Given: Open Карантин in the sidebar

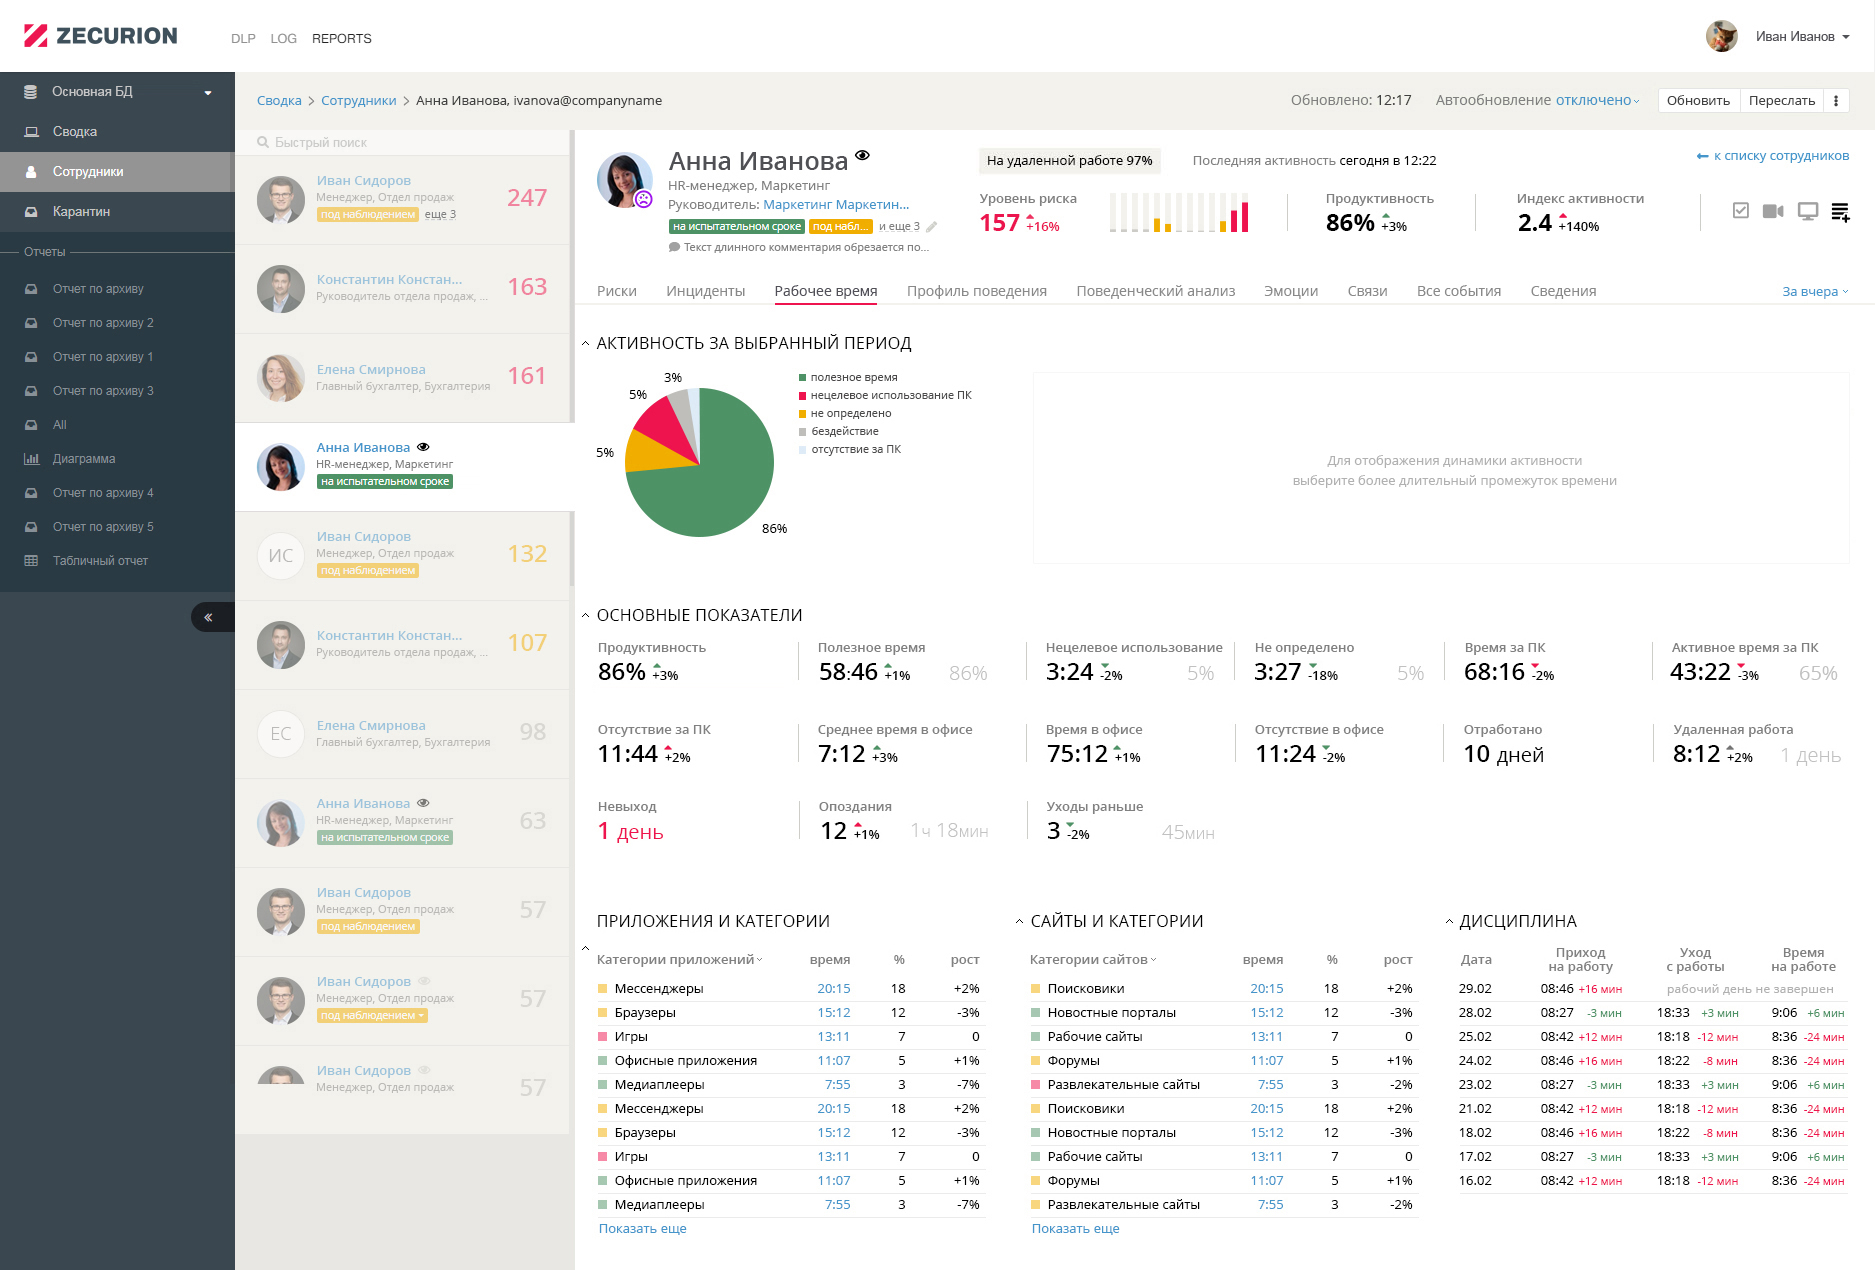Looking at the screenshot, I should 81,212.
